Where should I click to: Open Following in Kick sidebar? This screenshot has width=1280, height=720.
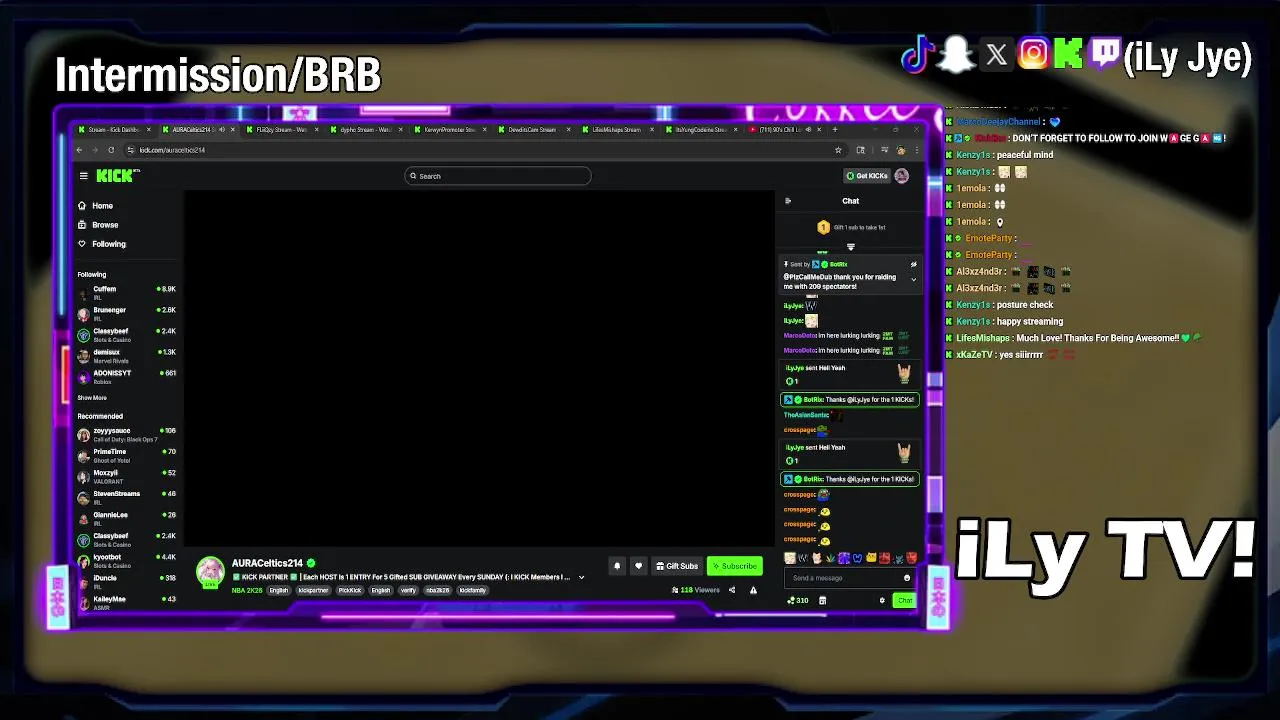click(x=102, y=244)
